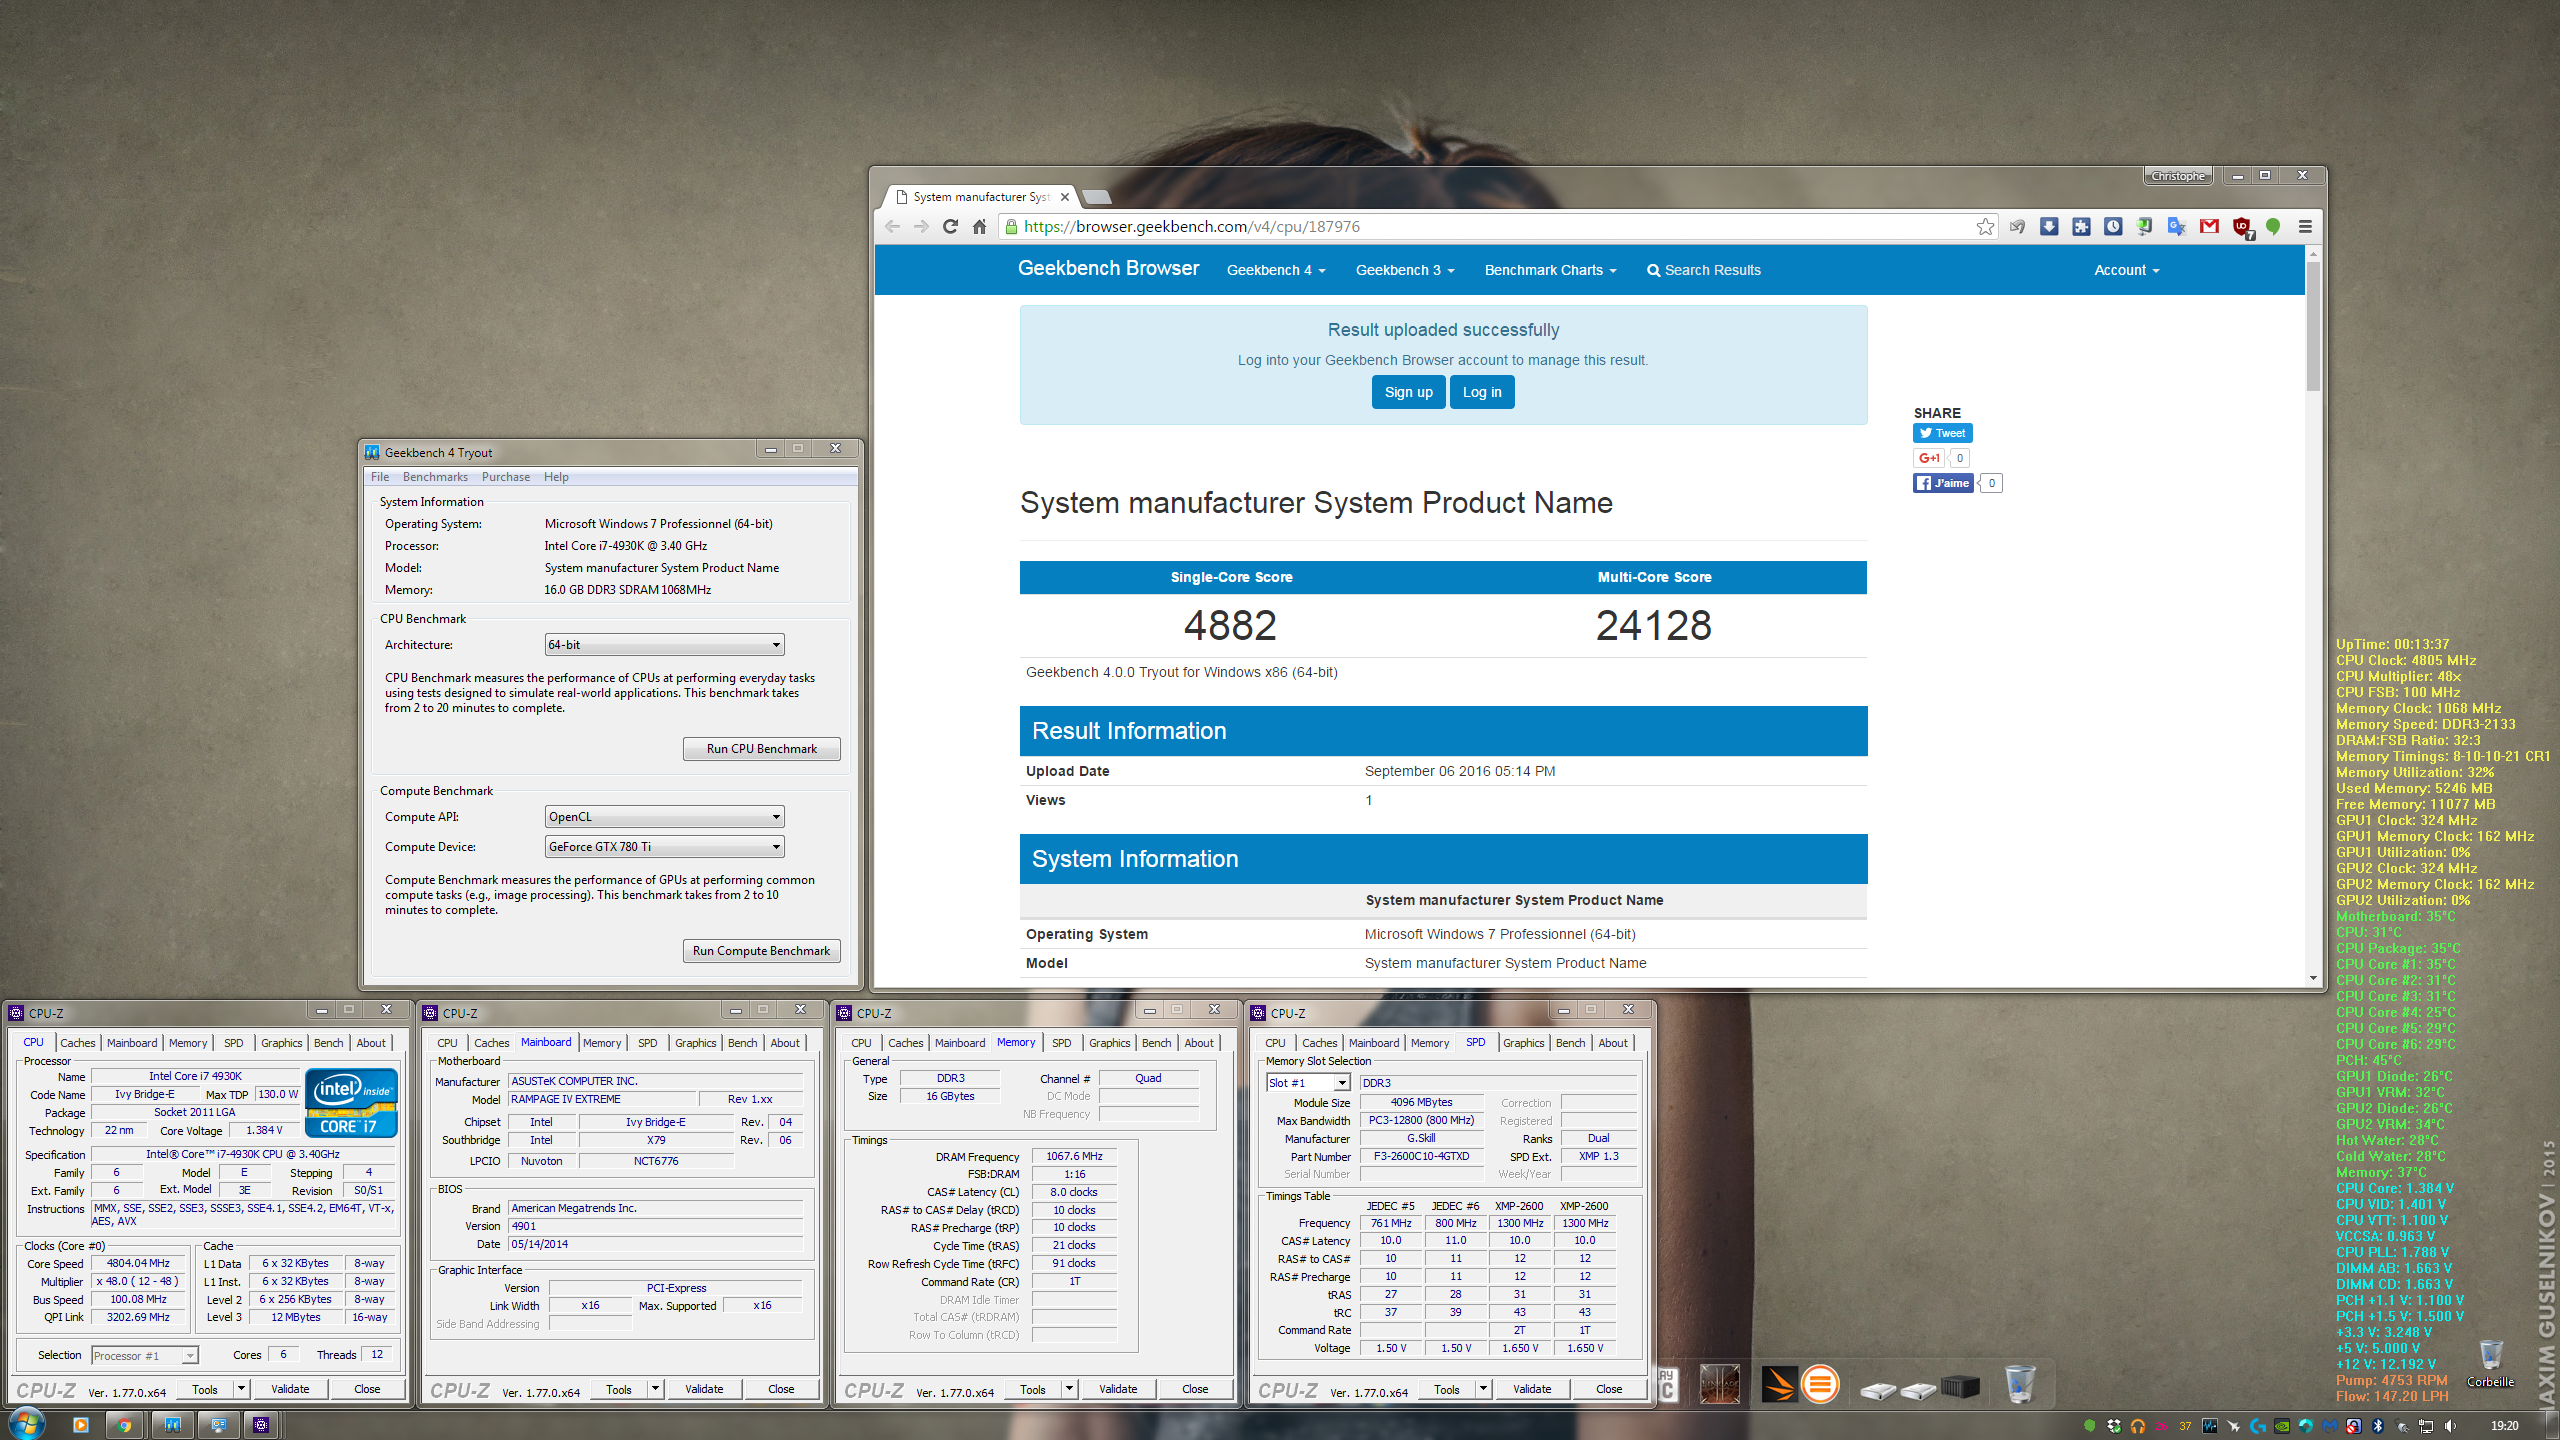Go back in the Chrome browser
Image resolution: width=2560 pixels, height=1440 pixels.
click(x=892, y=227)
